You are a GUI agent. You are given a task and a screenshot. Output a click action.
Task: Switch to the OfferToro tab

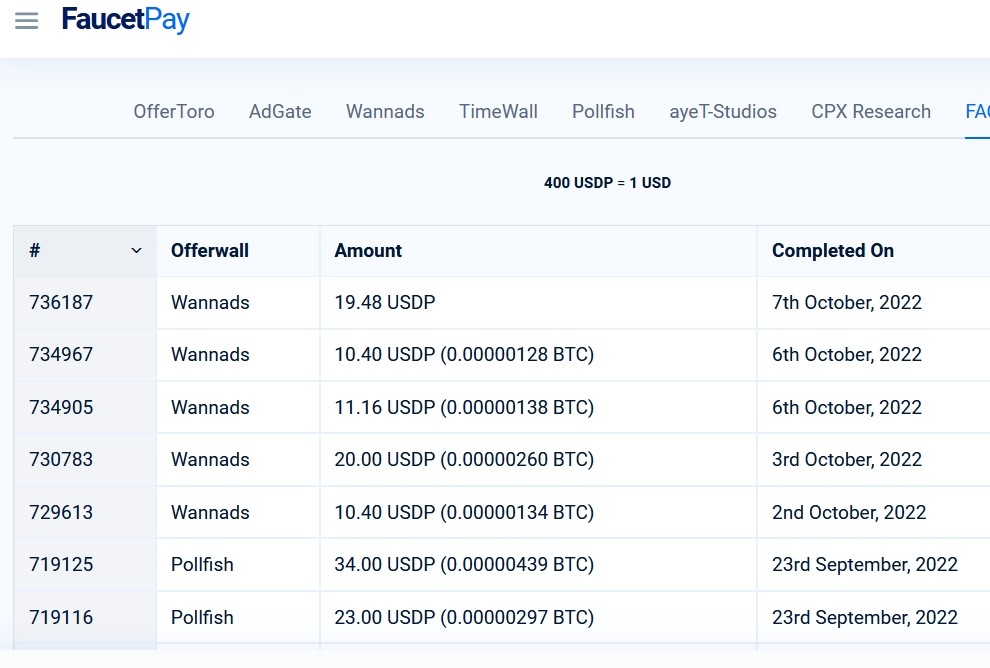pos(174,112)
